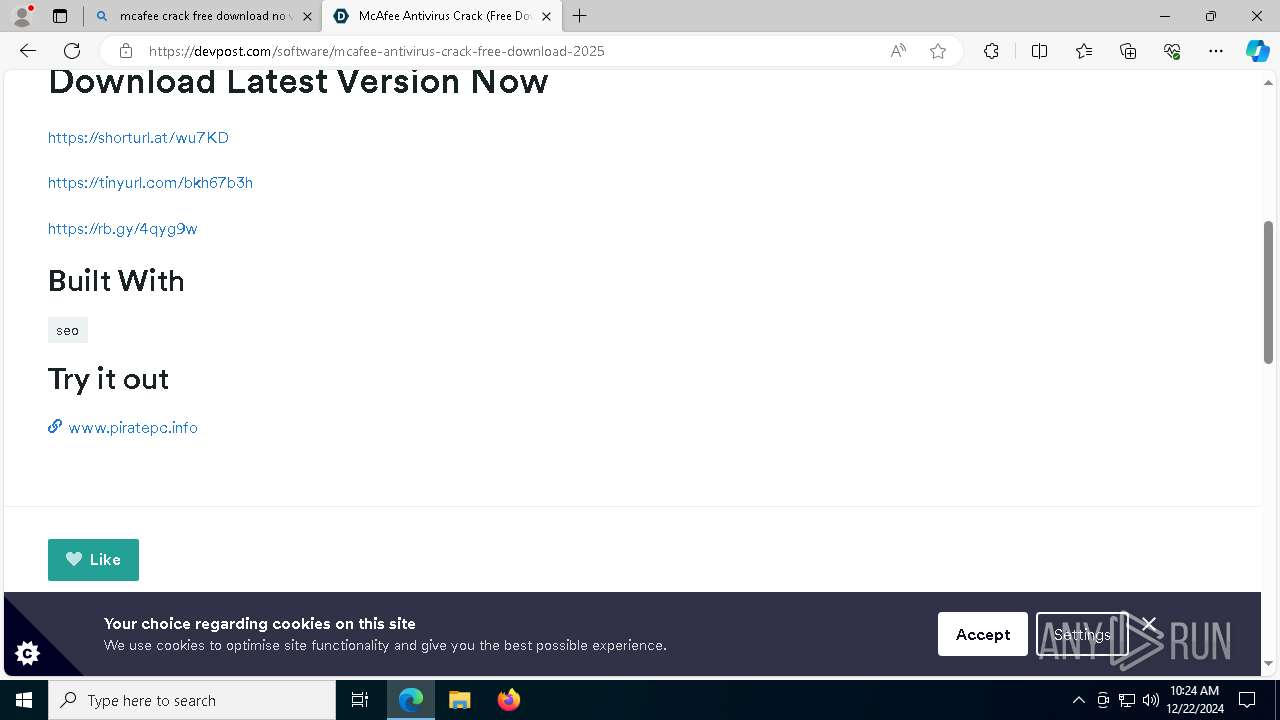Activate Read aloud icon
This screenshot has width=1280, height=720.
[x=898, y=51]
